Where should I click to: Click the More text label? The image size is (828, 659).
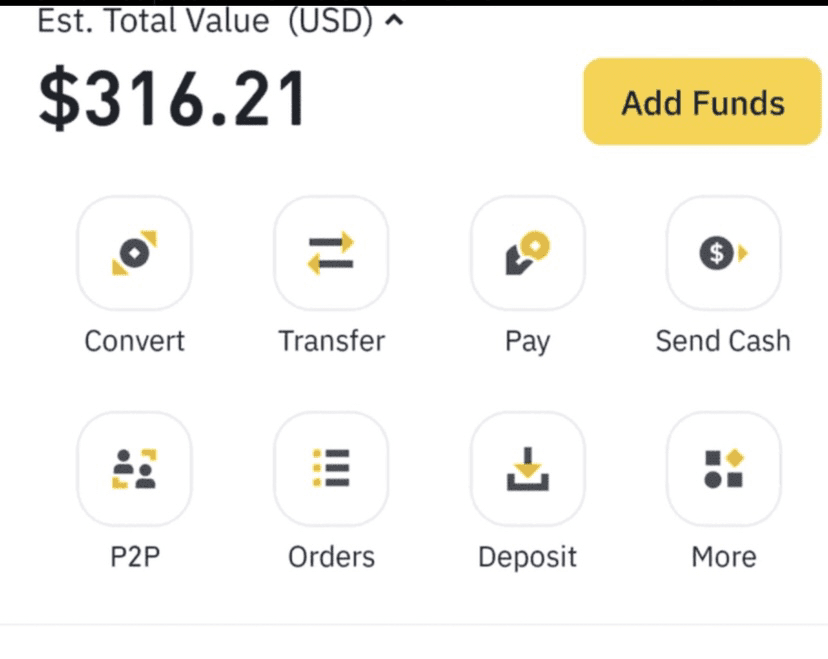pyautogui.click(x=723, y=557)
